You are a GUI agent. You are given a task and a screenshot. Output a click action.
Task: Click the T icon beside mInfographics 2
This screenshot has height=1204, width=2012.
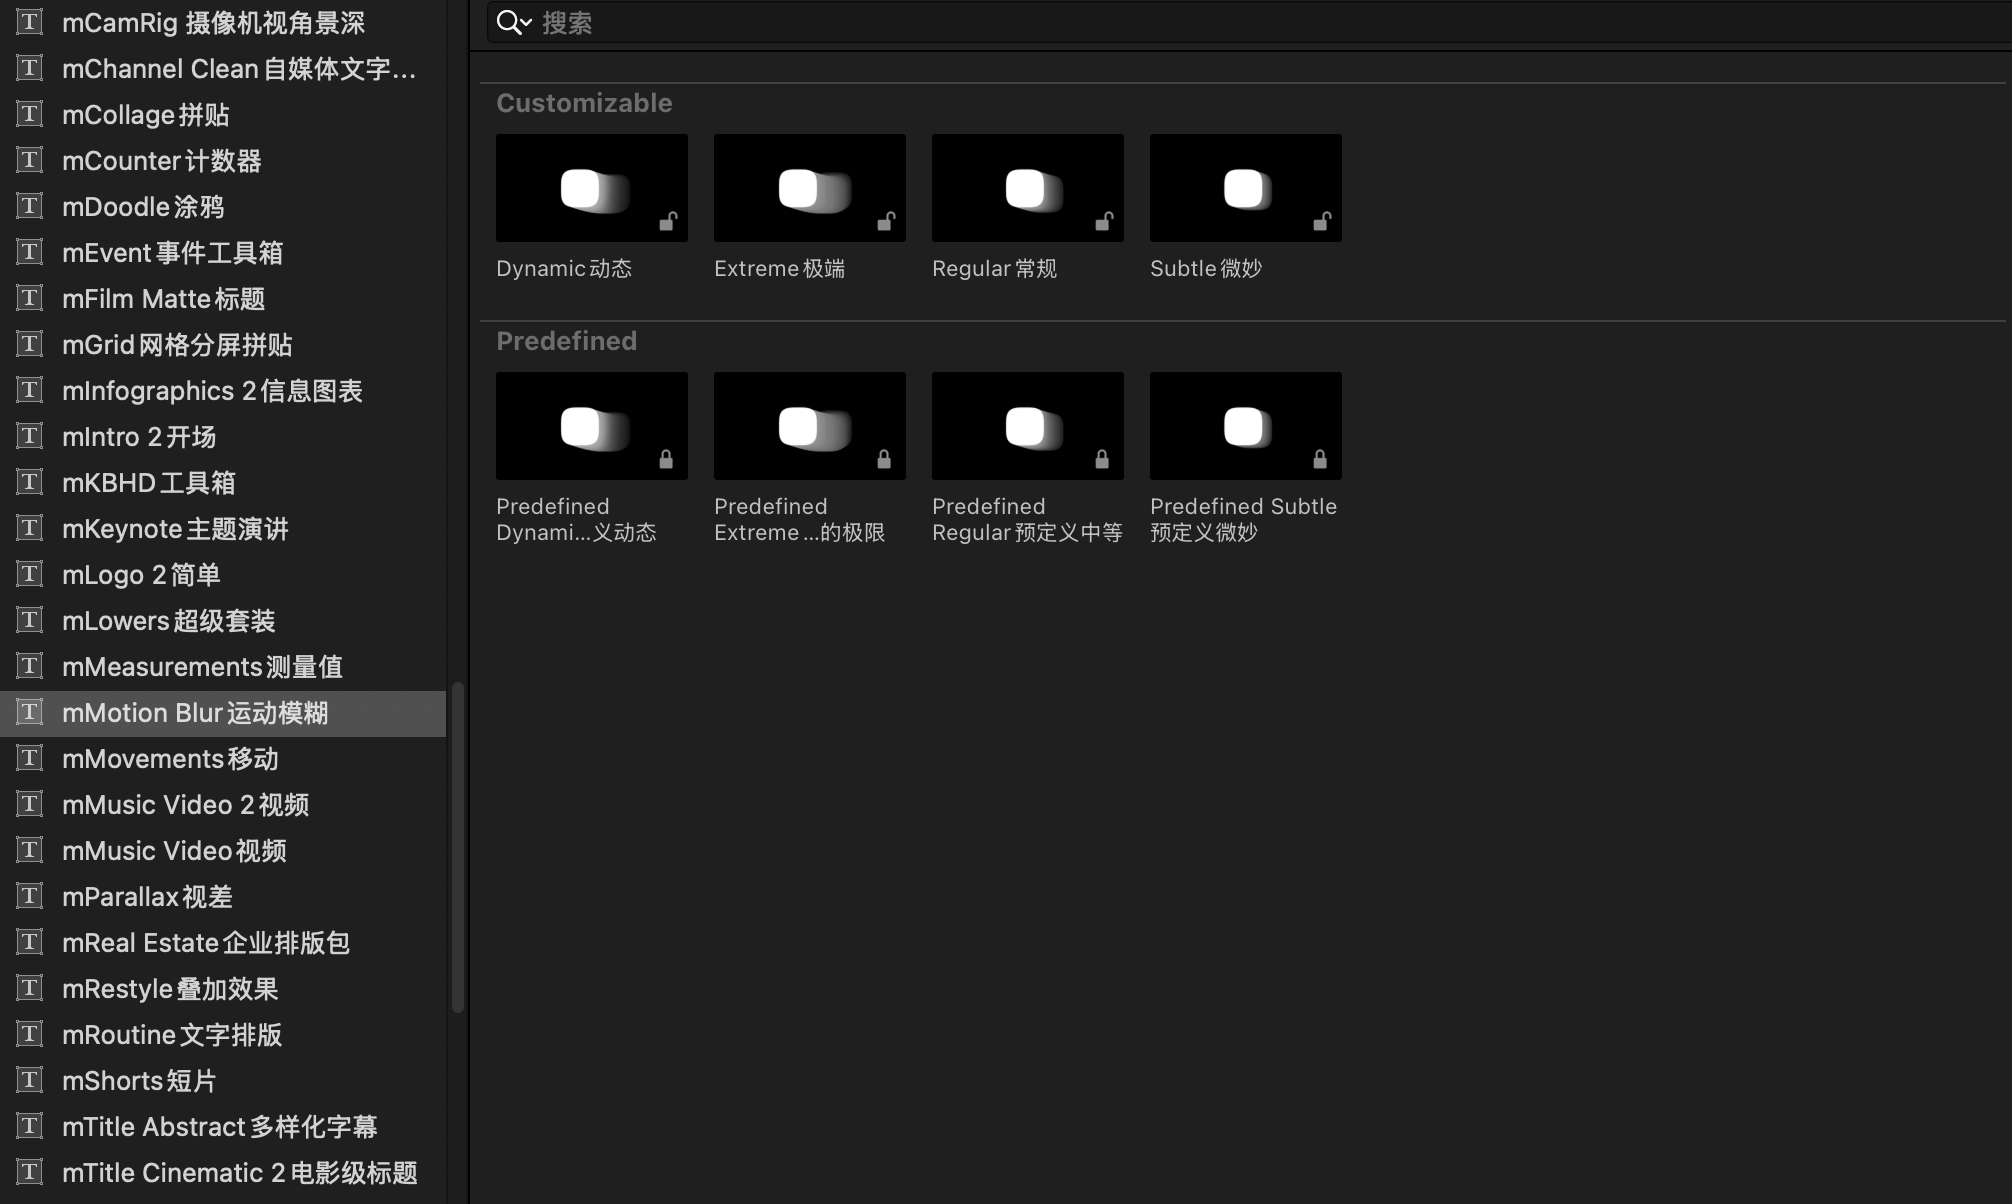(30, 390)
